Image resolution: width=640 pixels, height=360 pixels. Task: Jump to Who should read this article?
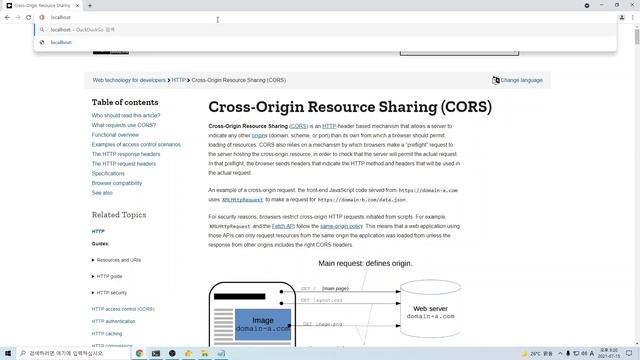click(x=126, y=116)
